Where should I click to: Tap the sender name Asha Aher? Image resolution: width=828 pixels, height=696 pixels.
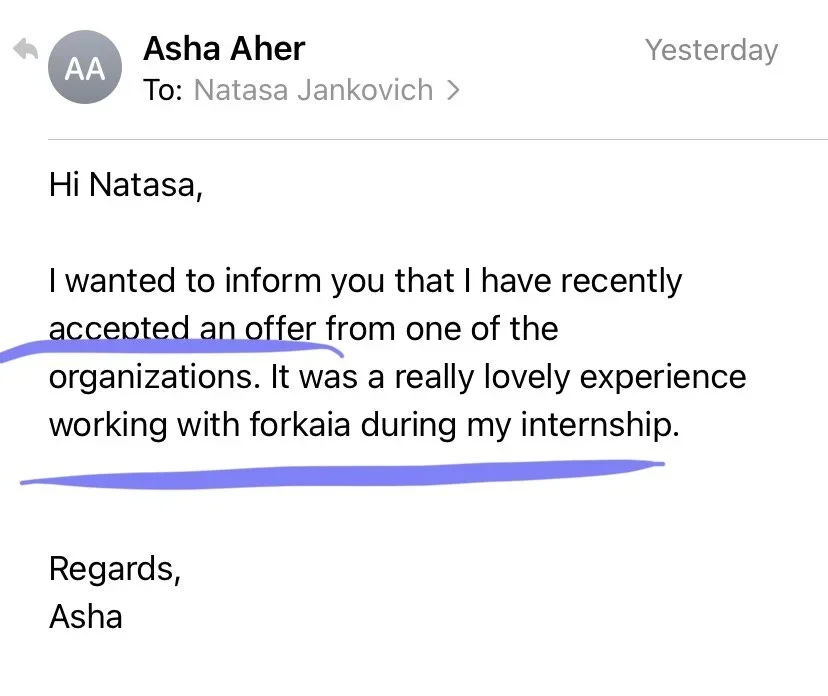point(224,48)
